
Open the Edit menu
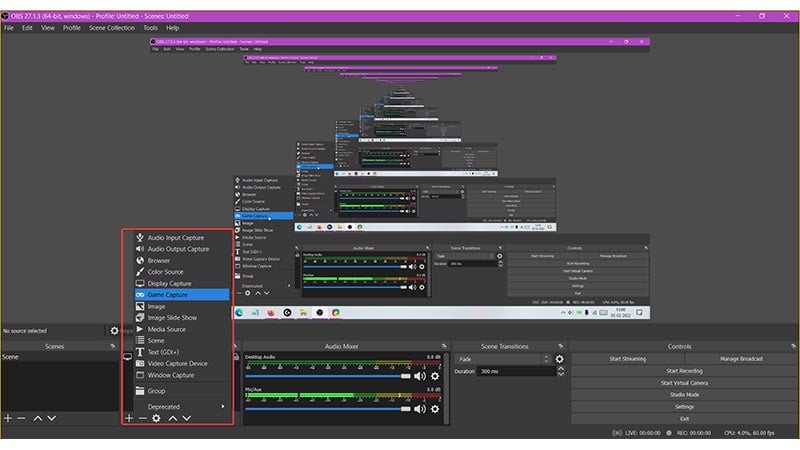click(27, 28)
